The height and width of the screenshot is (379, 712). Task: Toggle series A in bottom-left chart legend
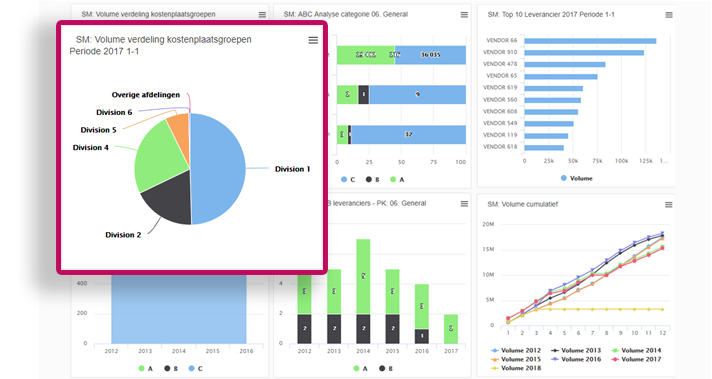(x=146, y=369)
